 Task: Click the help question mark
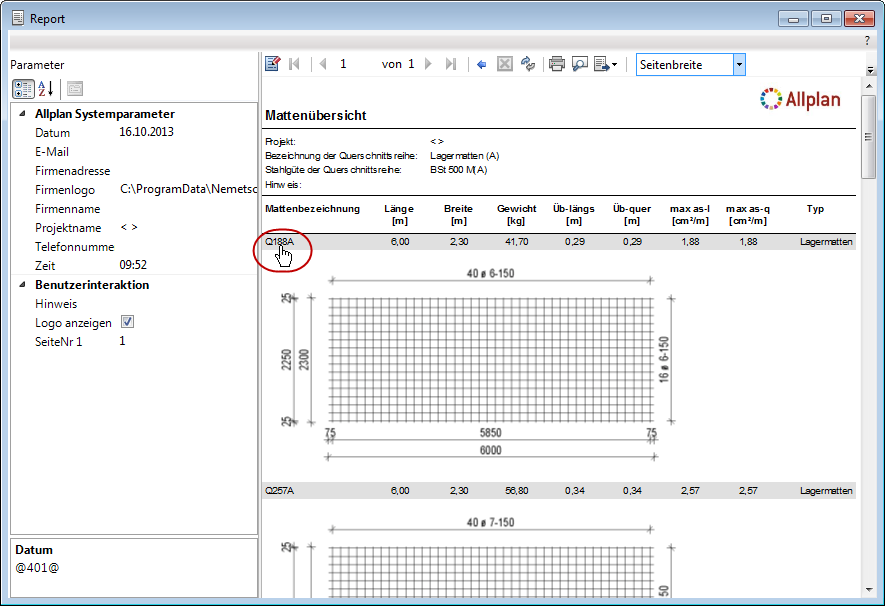[867, 41]
